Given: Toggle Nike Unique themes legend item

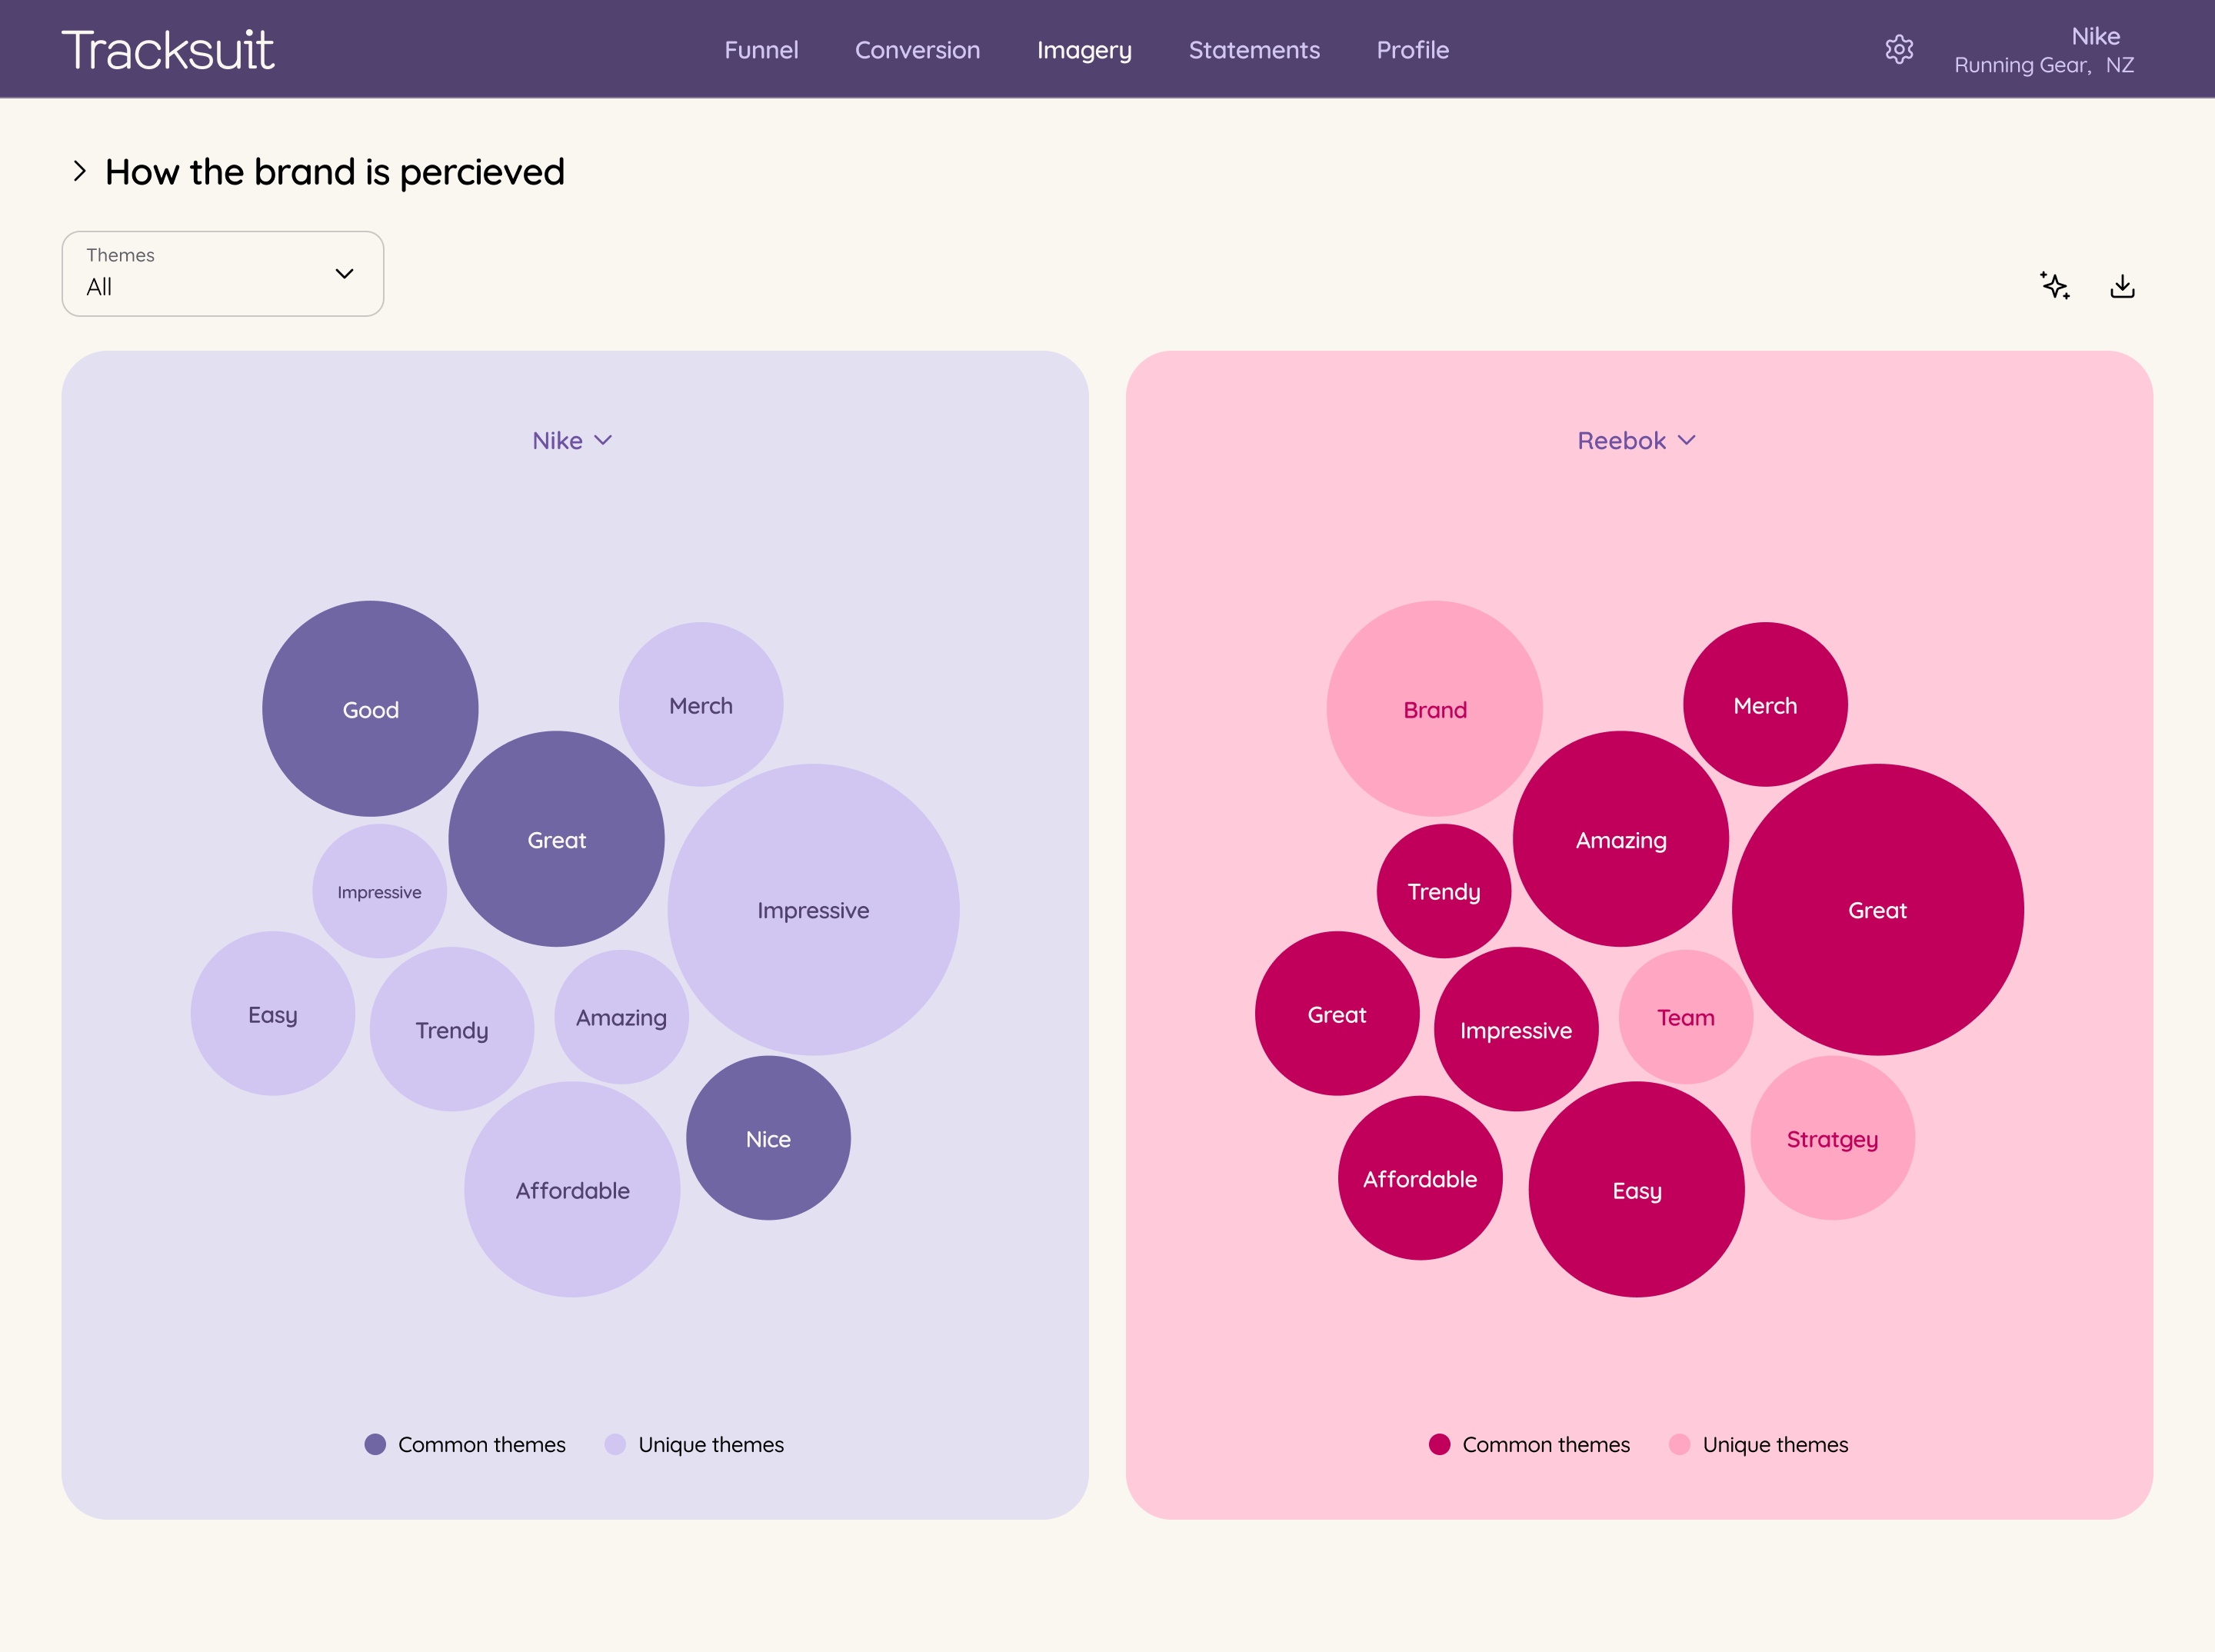Looking at the screenshot, I should 696,1444.
